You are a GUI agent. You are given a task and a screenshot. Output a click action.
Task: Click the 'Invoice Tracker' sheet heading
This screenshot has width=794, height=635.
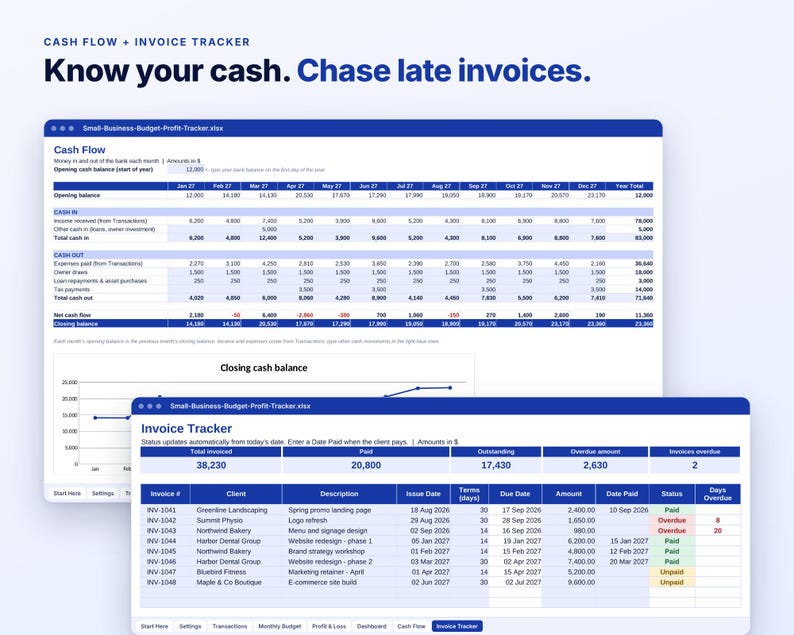point(186,429)
